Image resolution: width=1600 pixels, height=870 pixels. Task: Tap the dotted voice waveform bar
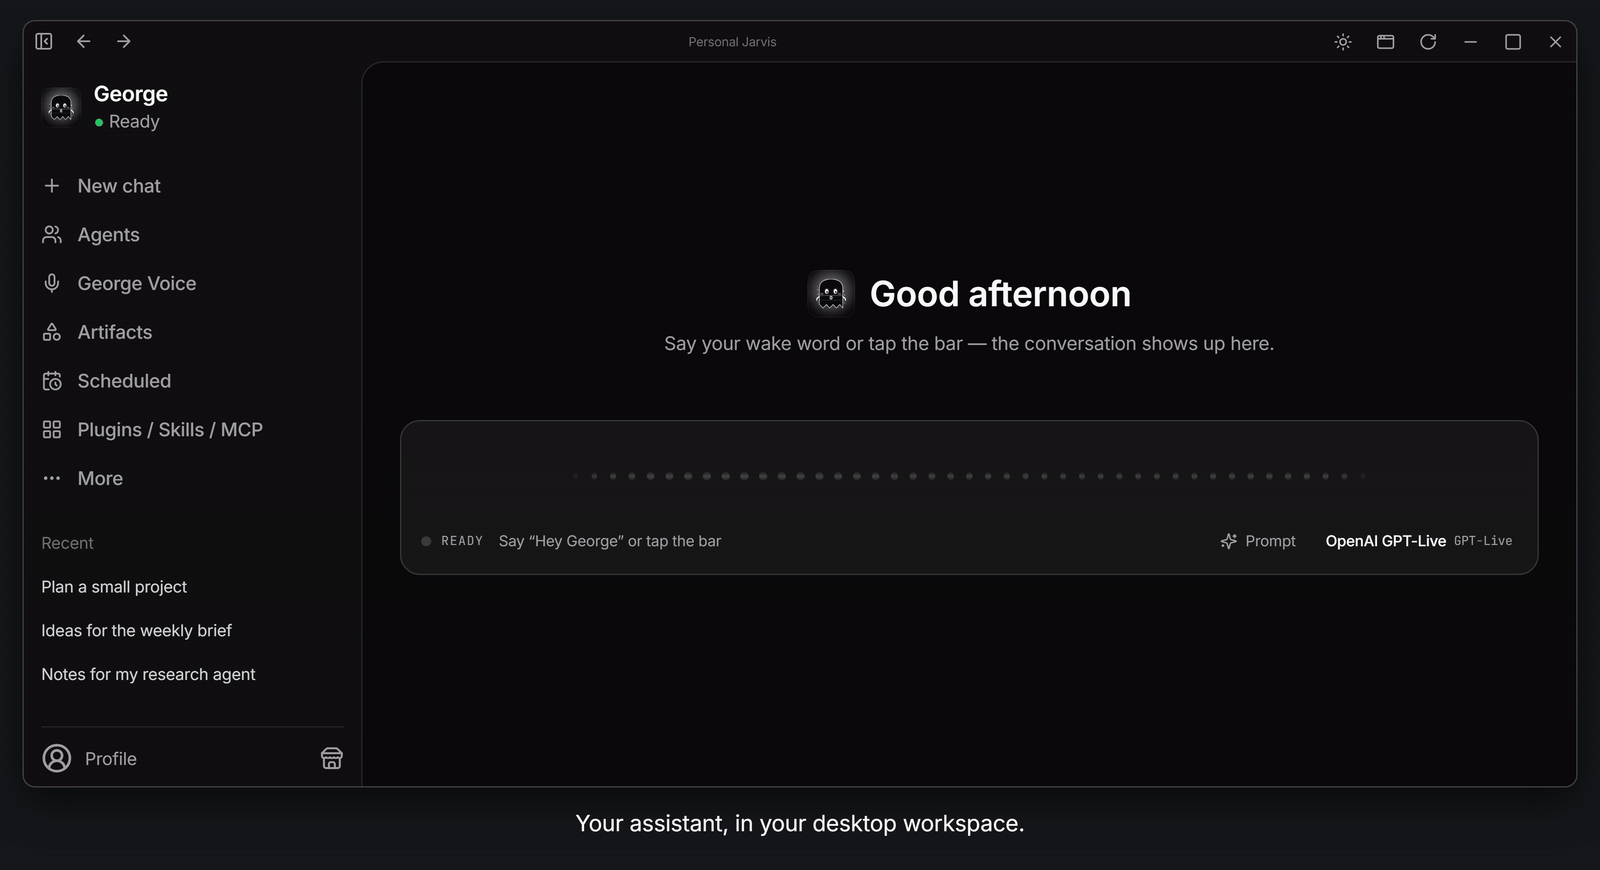(969, 476)
